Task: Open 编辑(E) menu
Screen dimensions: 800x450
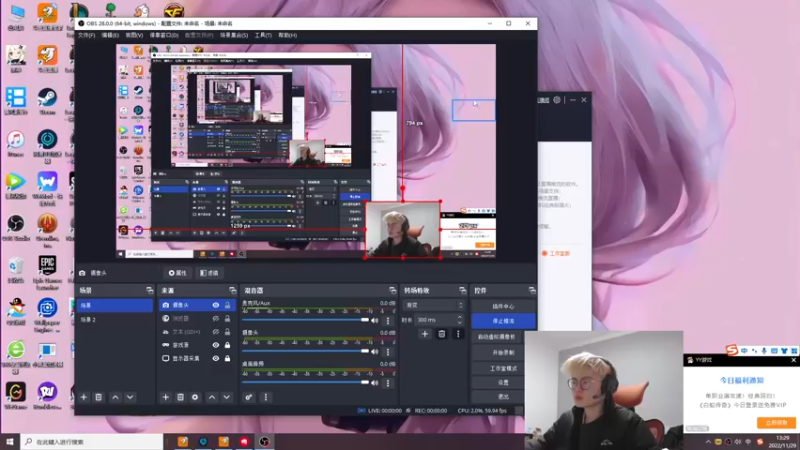Action: coord(110,35)
